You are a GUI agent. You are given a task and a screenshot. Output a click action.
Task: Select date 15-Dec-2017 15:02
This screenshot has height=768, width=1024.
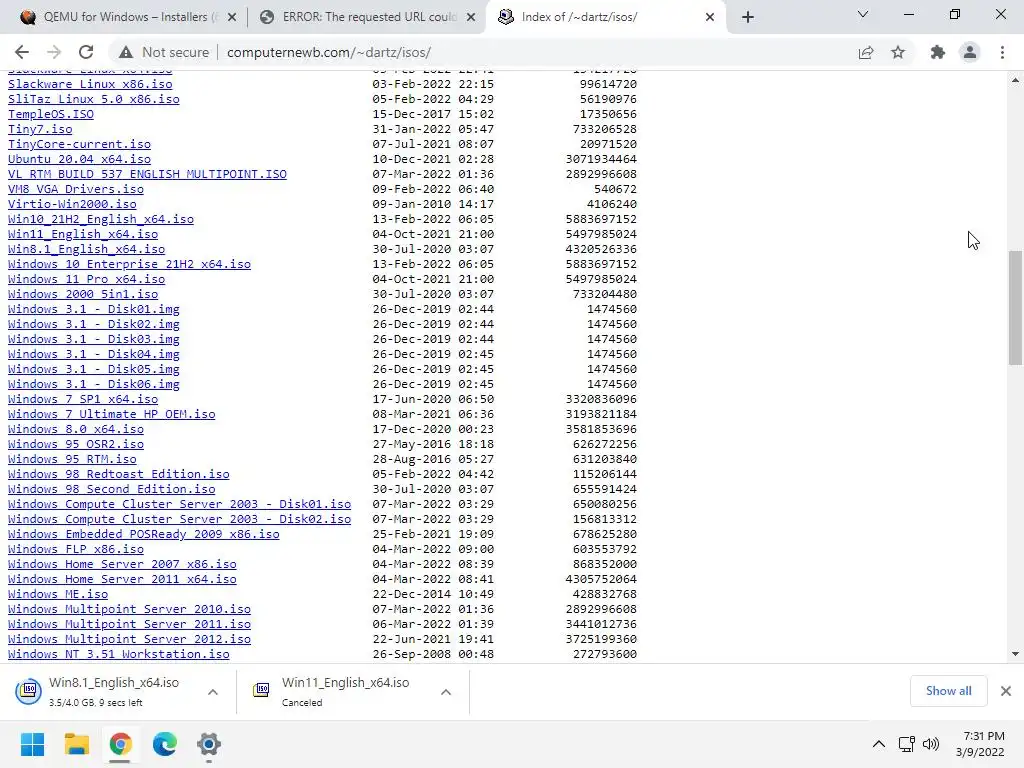433,114
